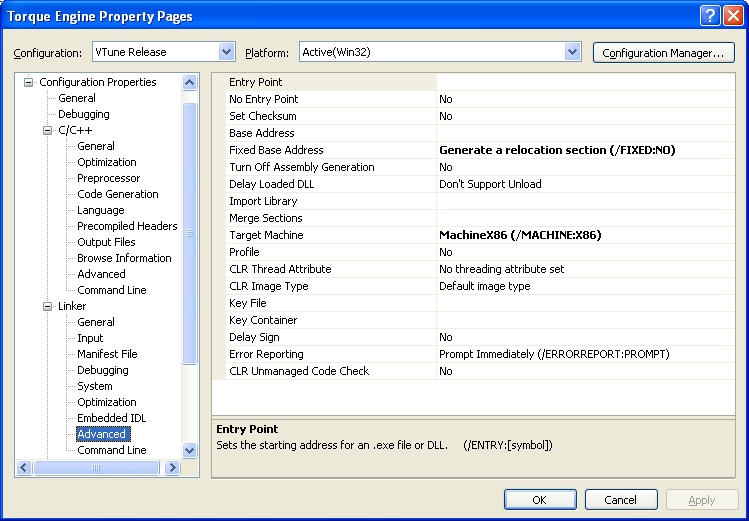Open Manifest File under Linker

pos(107,354)
